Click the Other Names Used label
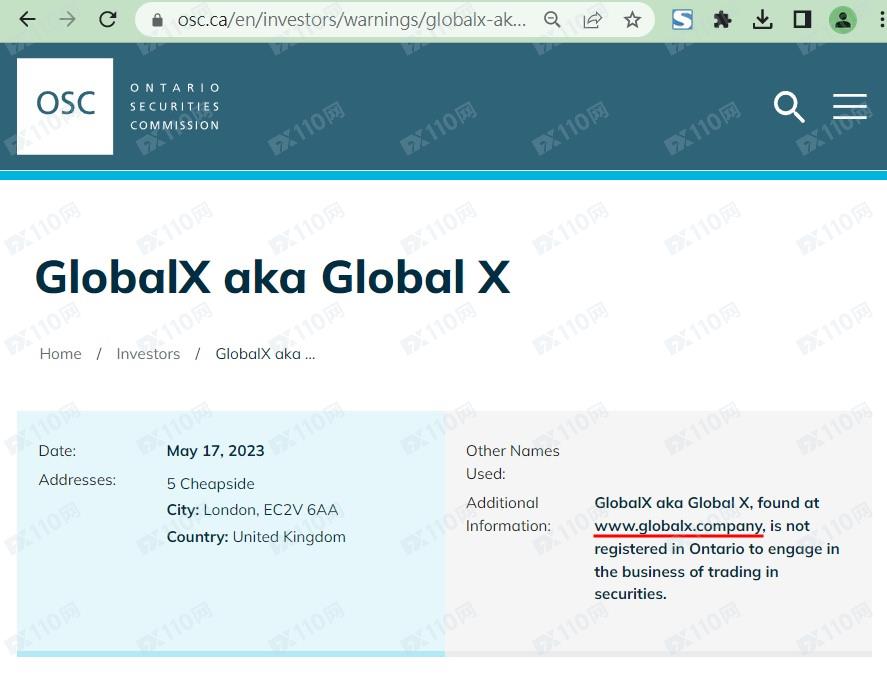 click(x=513, y=462)
